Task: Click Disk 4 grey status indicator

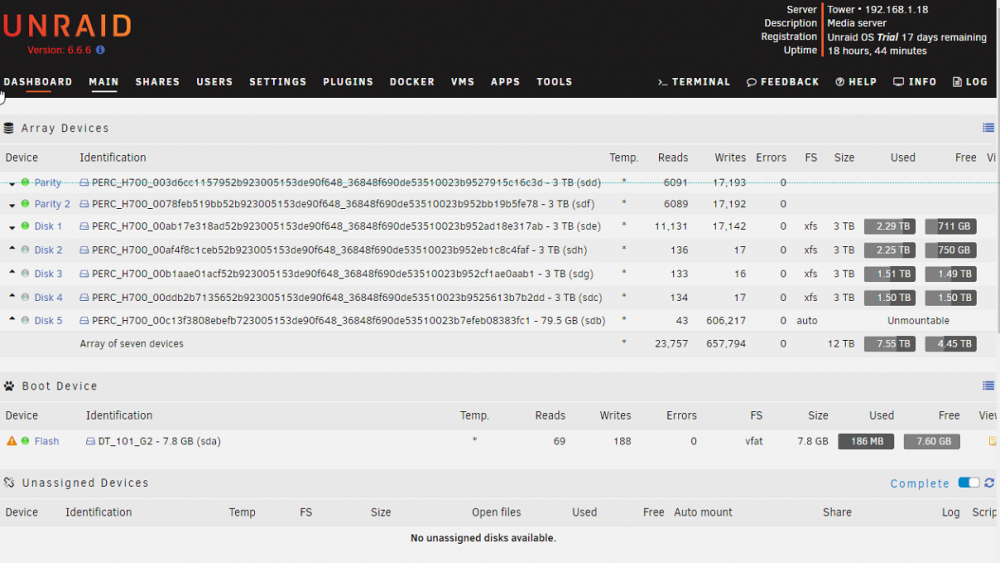Action: pyautogui.click(x=25, y=297)
